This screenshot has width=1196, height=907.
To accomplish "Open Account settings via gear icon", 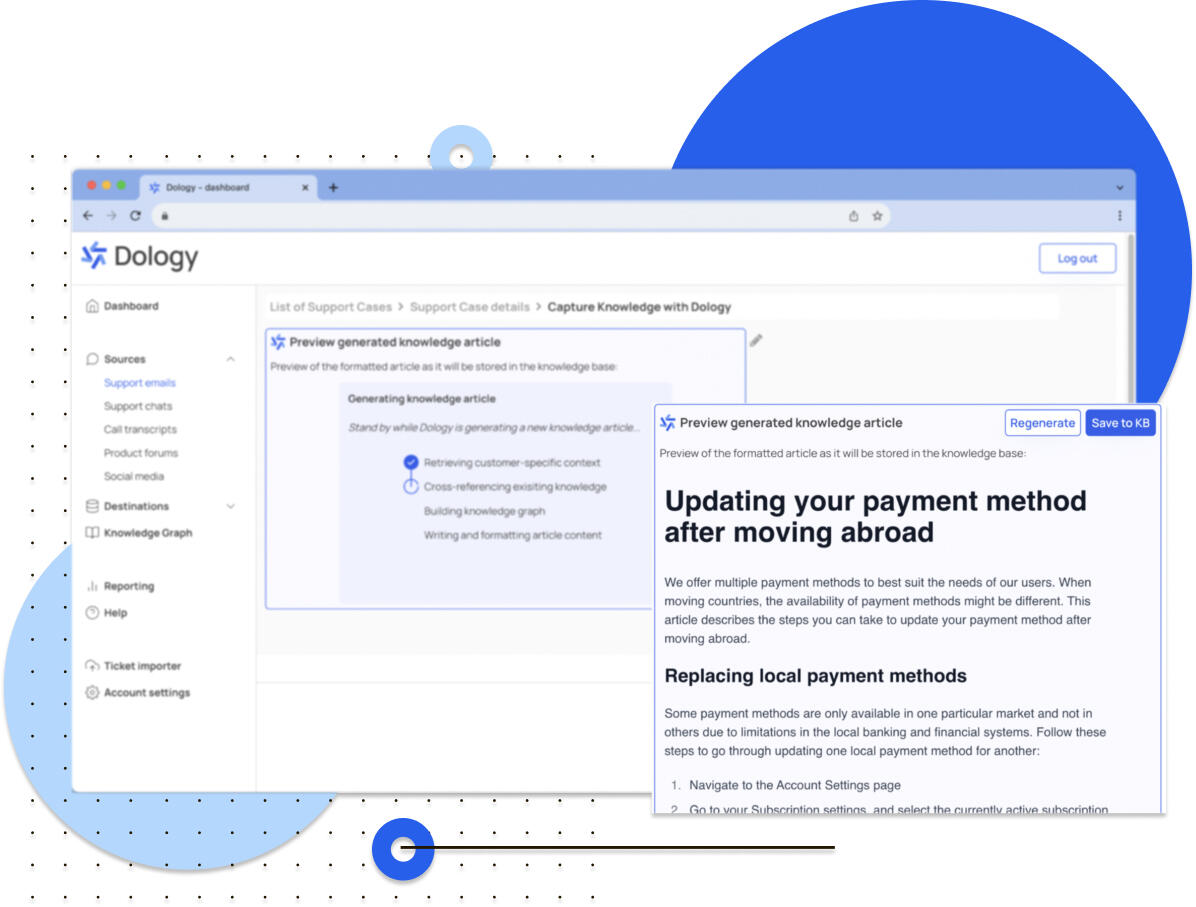I will pos(92,693).
